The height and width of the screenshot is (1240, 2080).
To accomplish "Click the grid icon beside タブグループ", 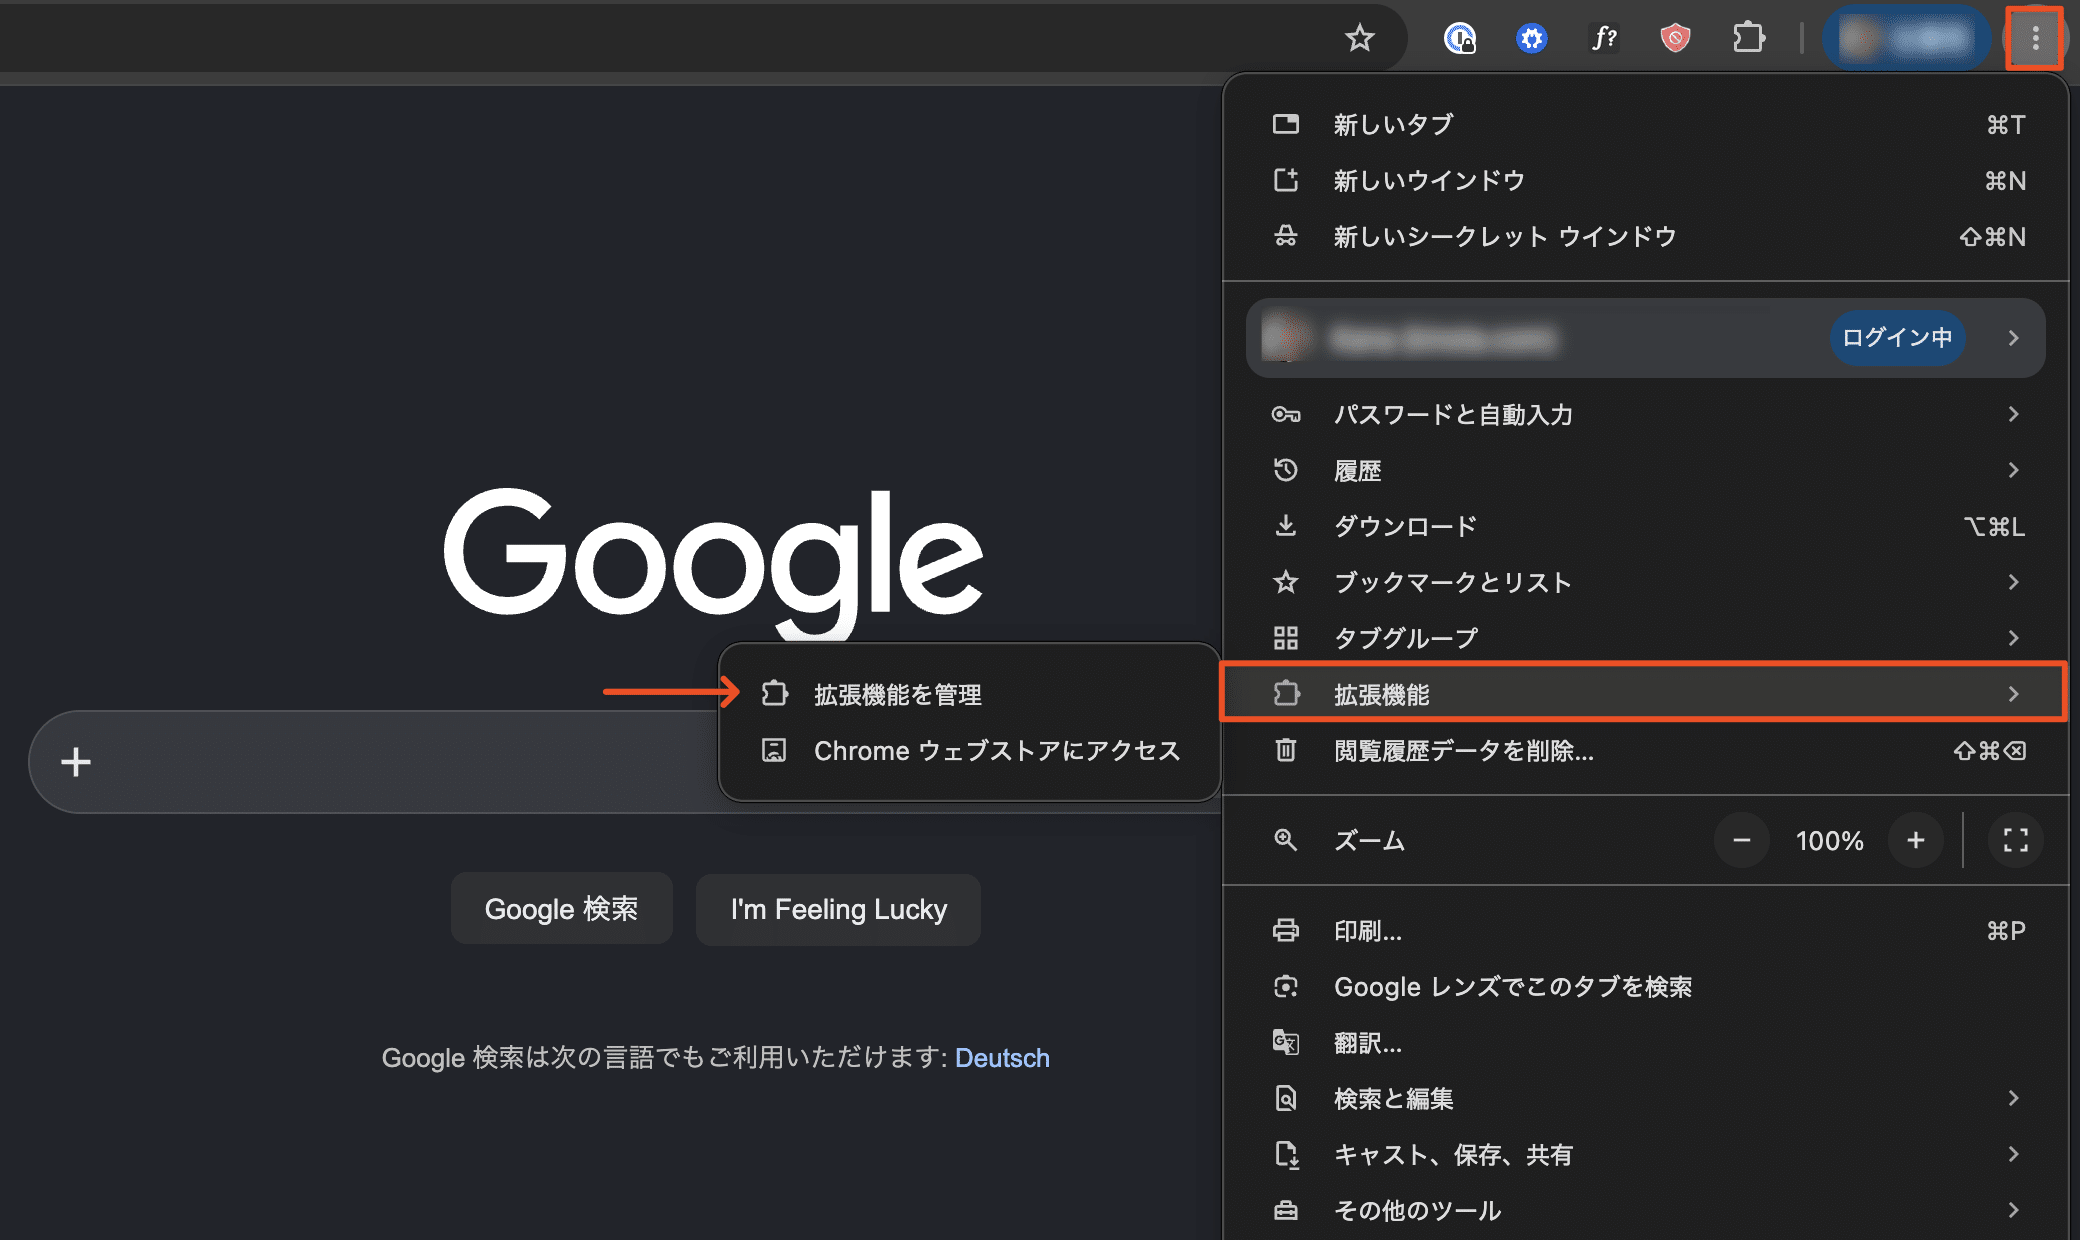I will [x=1286, y=638].
